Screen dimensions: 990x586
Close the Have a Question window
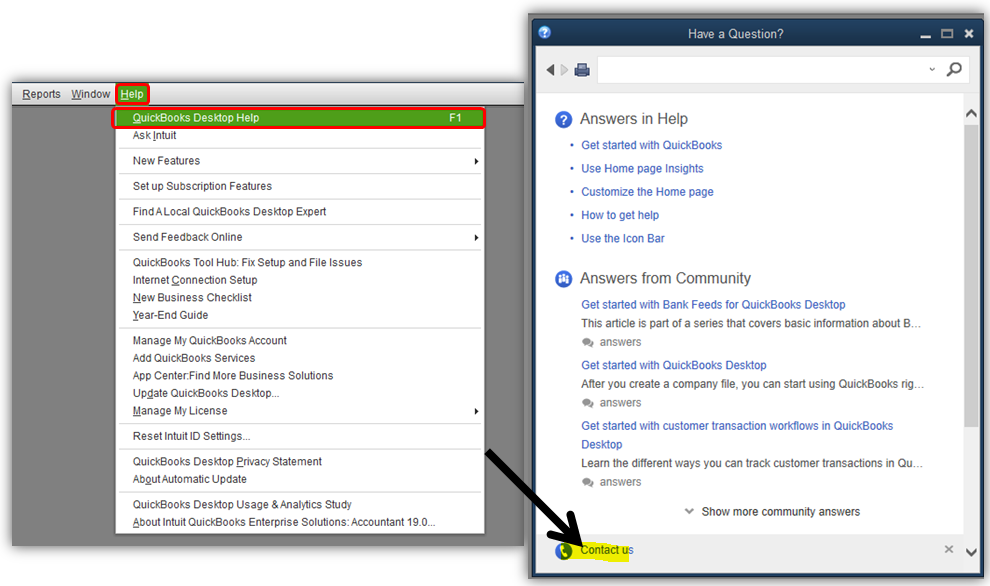(x=969, y=33)
